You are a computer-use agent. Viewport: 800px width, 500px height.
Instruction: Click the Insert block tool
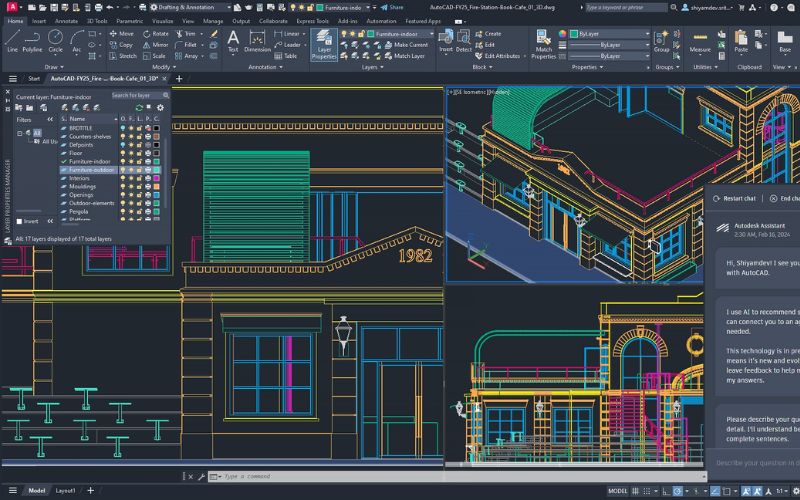tap(445, 39)
